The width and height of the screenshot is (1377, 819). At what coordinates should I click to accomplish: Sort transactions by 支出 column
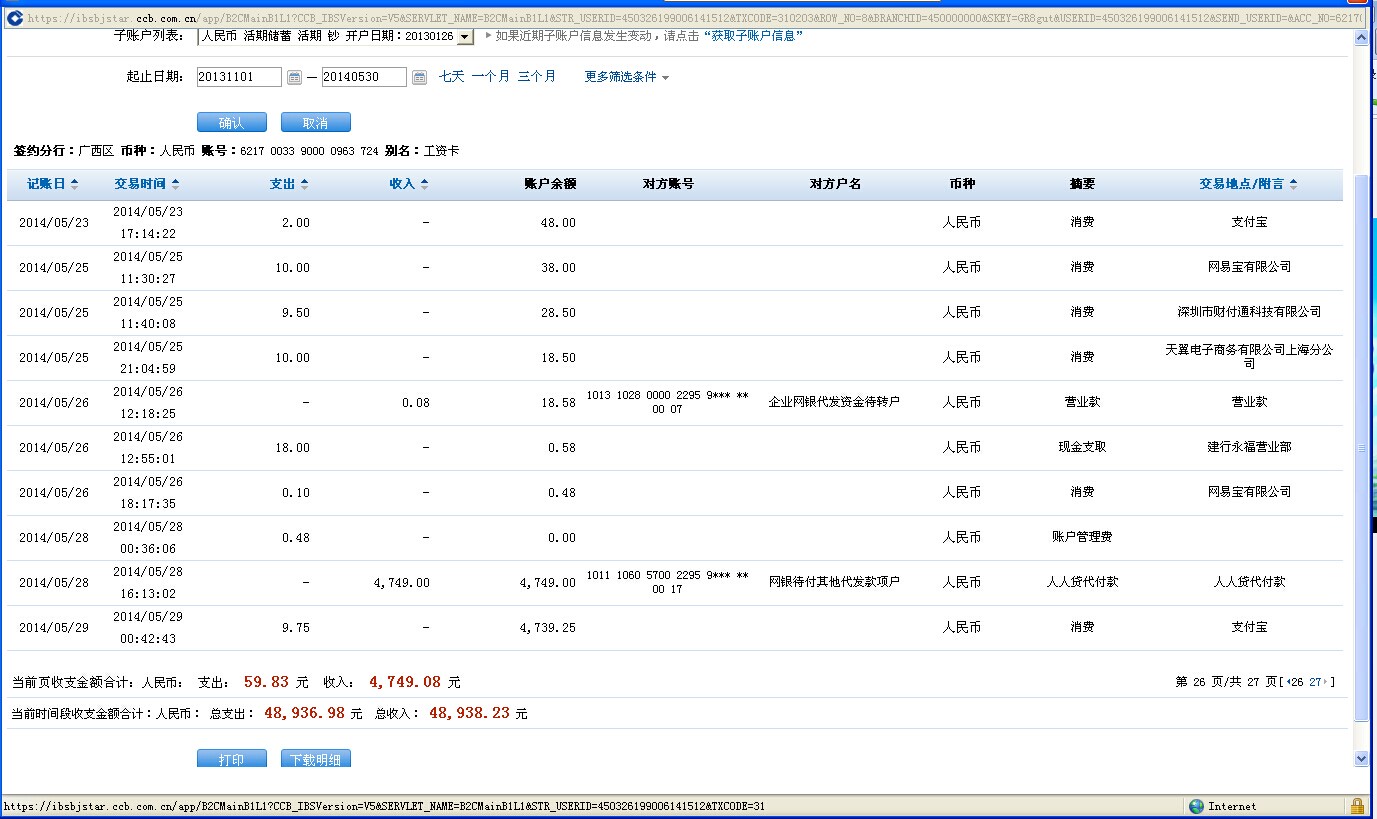[289, 184]
